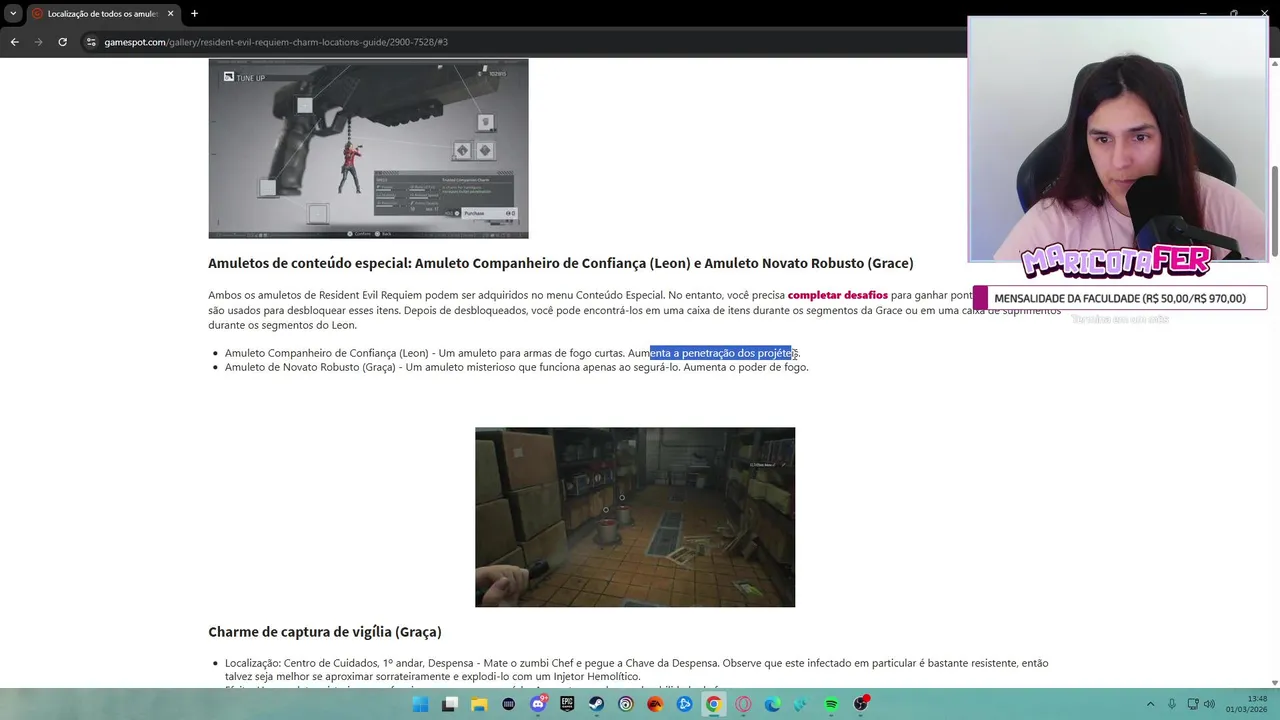Go back using browser back arrow
Screen dimensions: 1280x720
pyautogui.click(x=14, y=42)
